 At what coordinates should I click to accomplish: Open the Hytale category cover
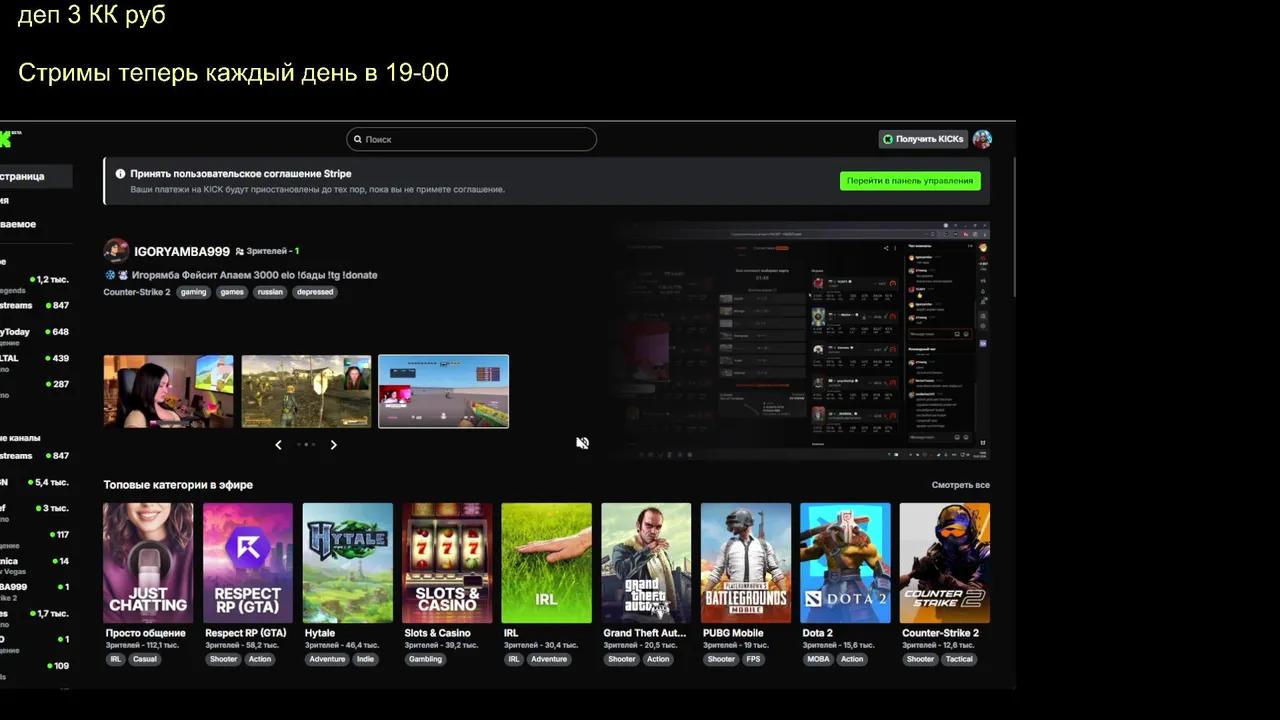point(348,562)
